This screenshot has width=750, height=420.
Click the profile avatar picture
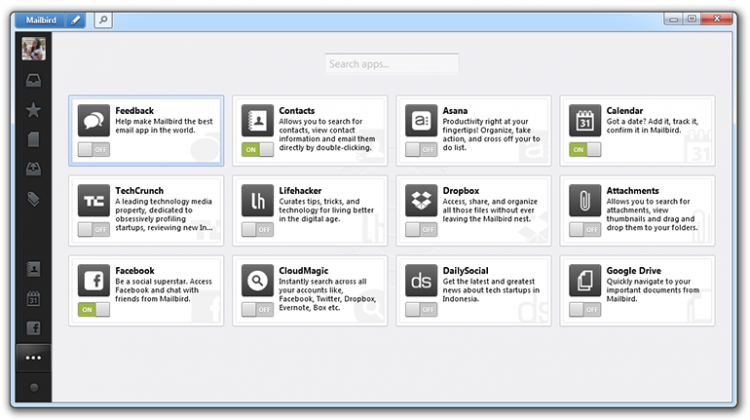coord(33,49)
